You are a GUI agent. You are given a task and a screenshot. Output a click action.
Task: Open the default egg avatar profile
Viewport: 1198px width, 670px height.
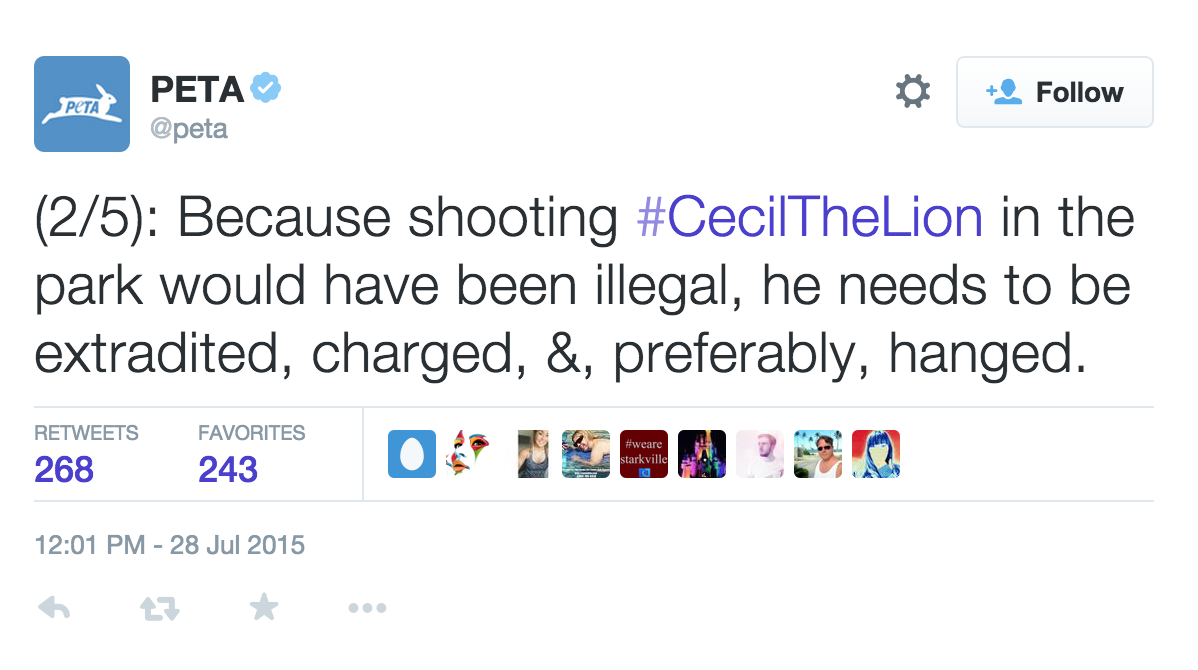pyautogui.click(x=412, y=454)
